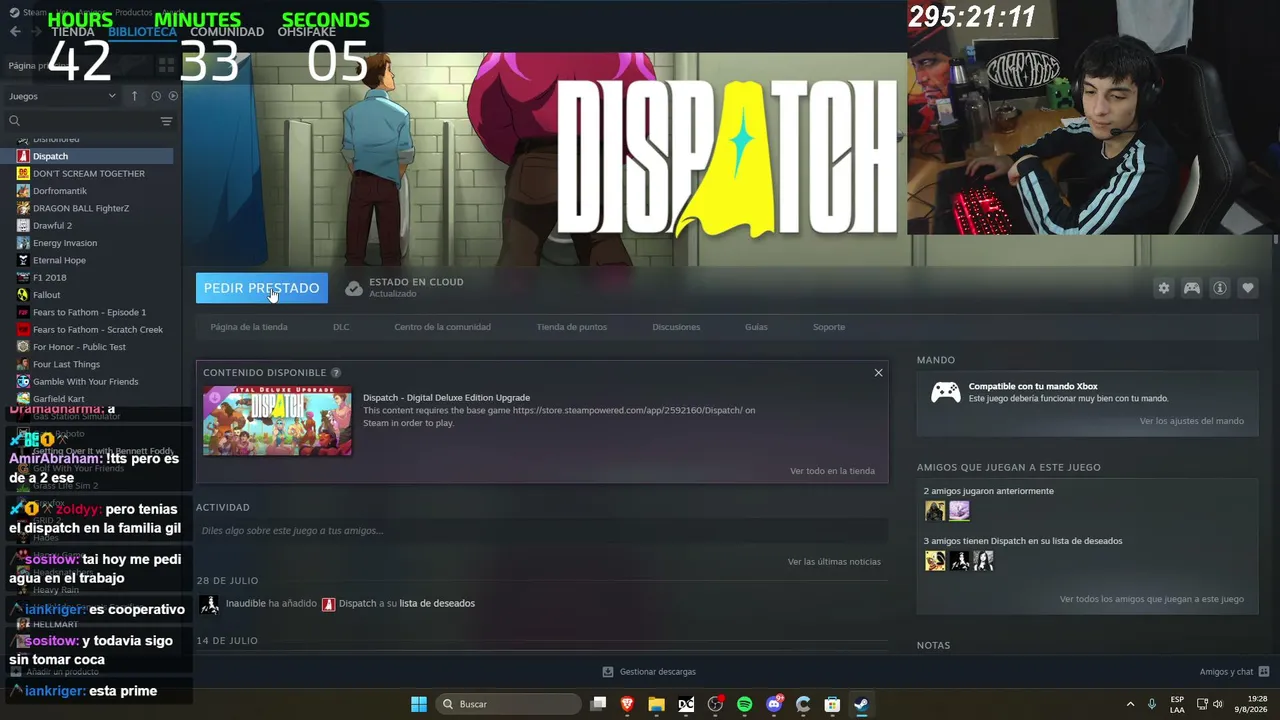Click the taskbar Buscar search box

510,704
